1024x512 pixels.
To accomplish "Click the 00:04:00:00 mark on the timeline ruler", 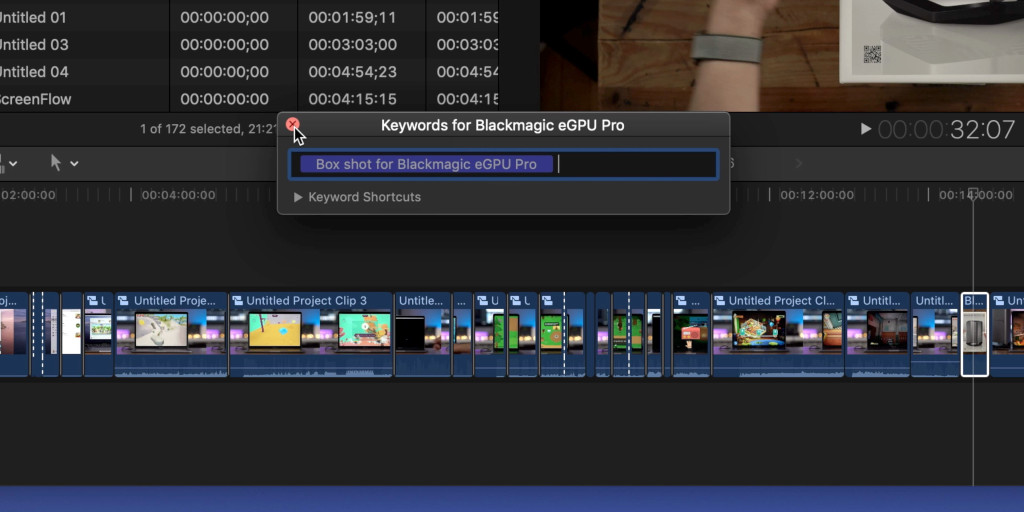I will point(178,195).
